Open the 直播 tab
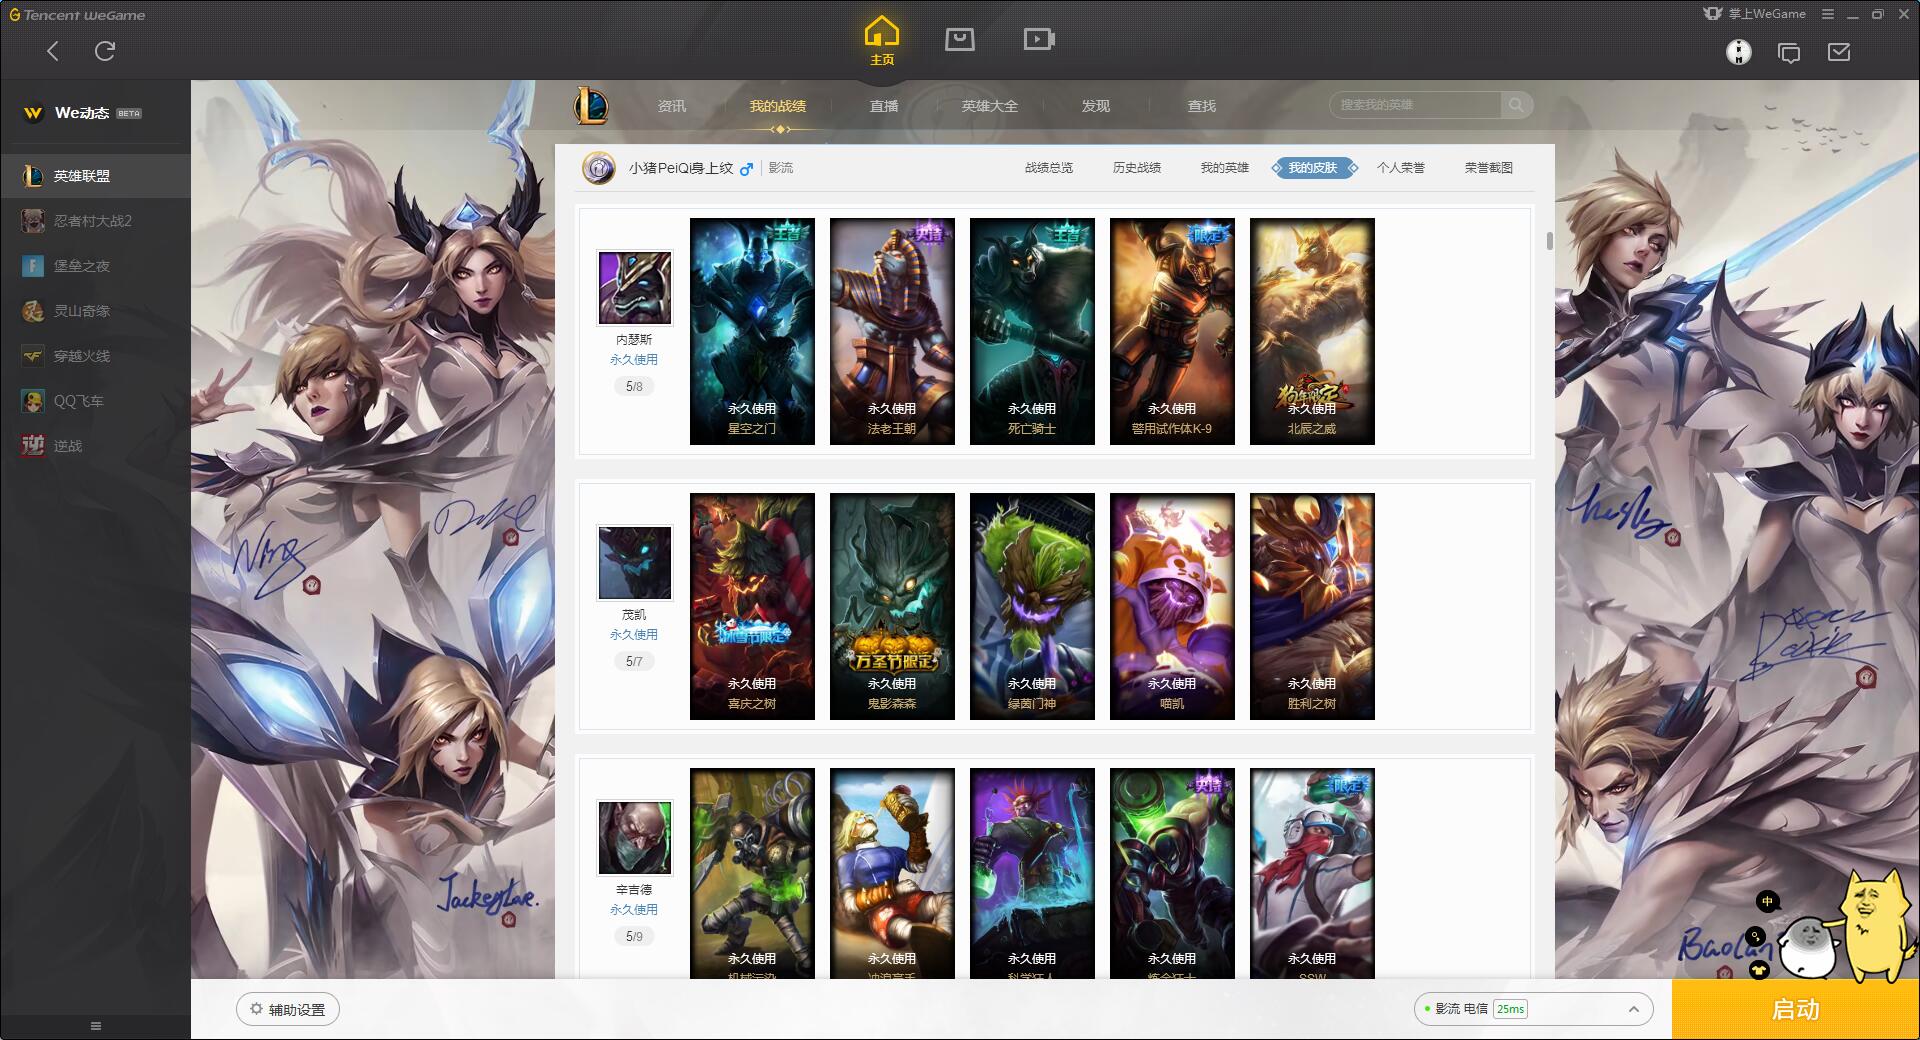The image size is (1920, 1040). coord(884,106)
